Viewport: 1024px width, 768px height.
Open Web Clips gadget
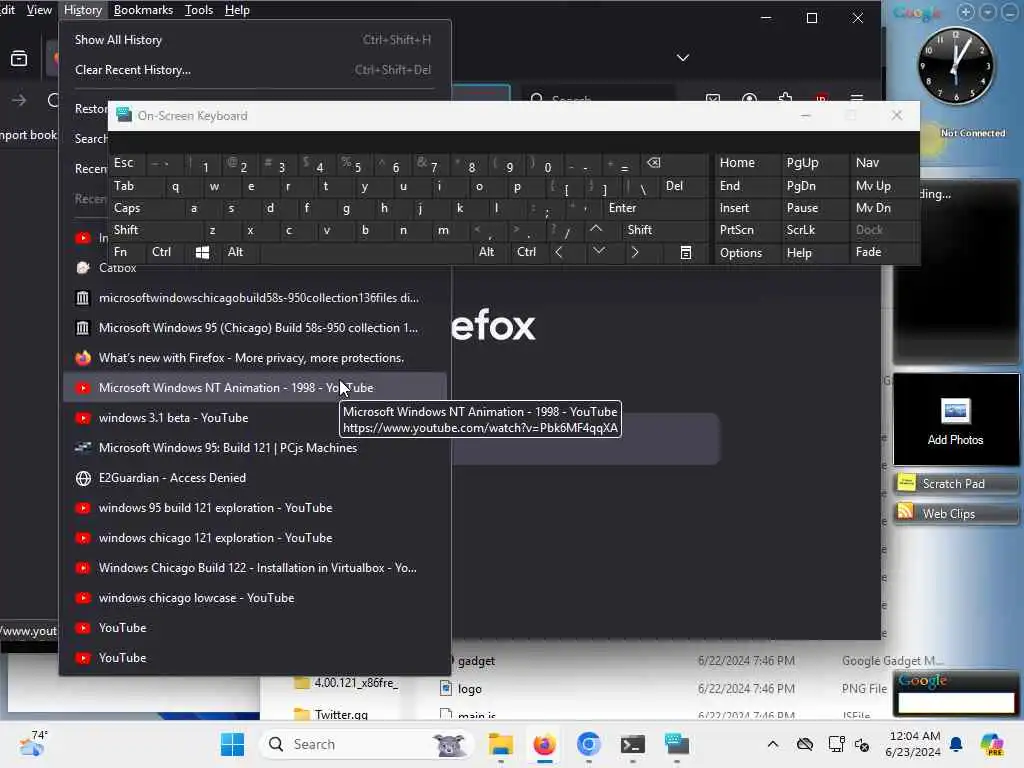click(x=955, y=513)
